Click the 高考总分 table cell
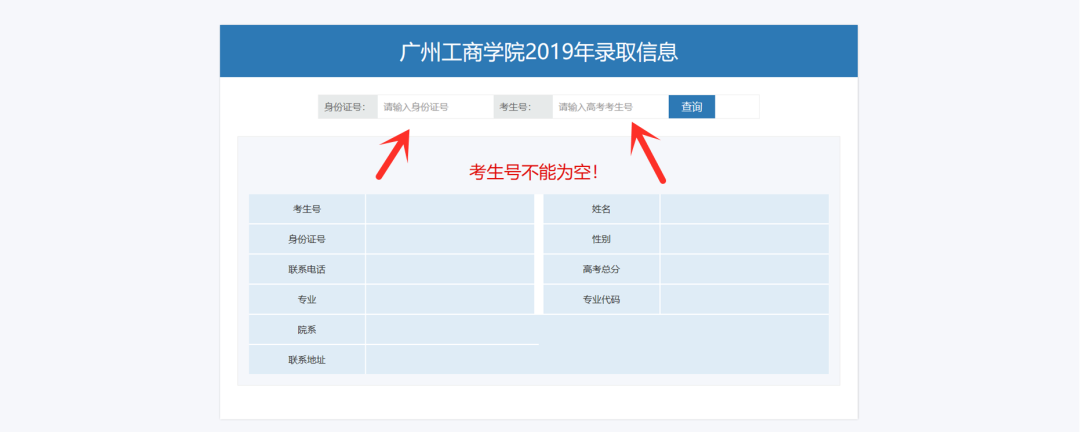 tap(601, 269)
